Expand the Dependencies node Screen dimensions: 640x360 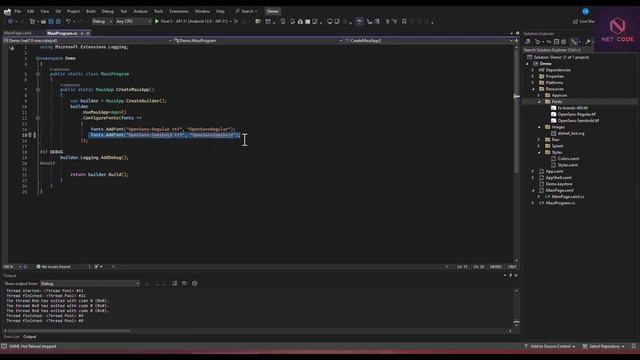pos(533,70)
